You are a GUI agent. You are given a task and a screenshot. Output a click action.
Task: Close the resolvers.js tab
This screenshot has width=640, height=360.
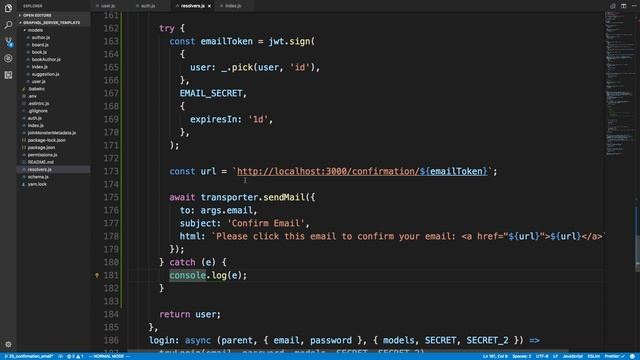click(x=209, y=6)
